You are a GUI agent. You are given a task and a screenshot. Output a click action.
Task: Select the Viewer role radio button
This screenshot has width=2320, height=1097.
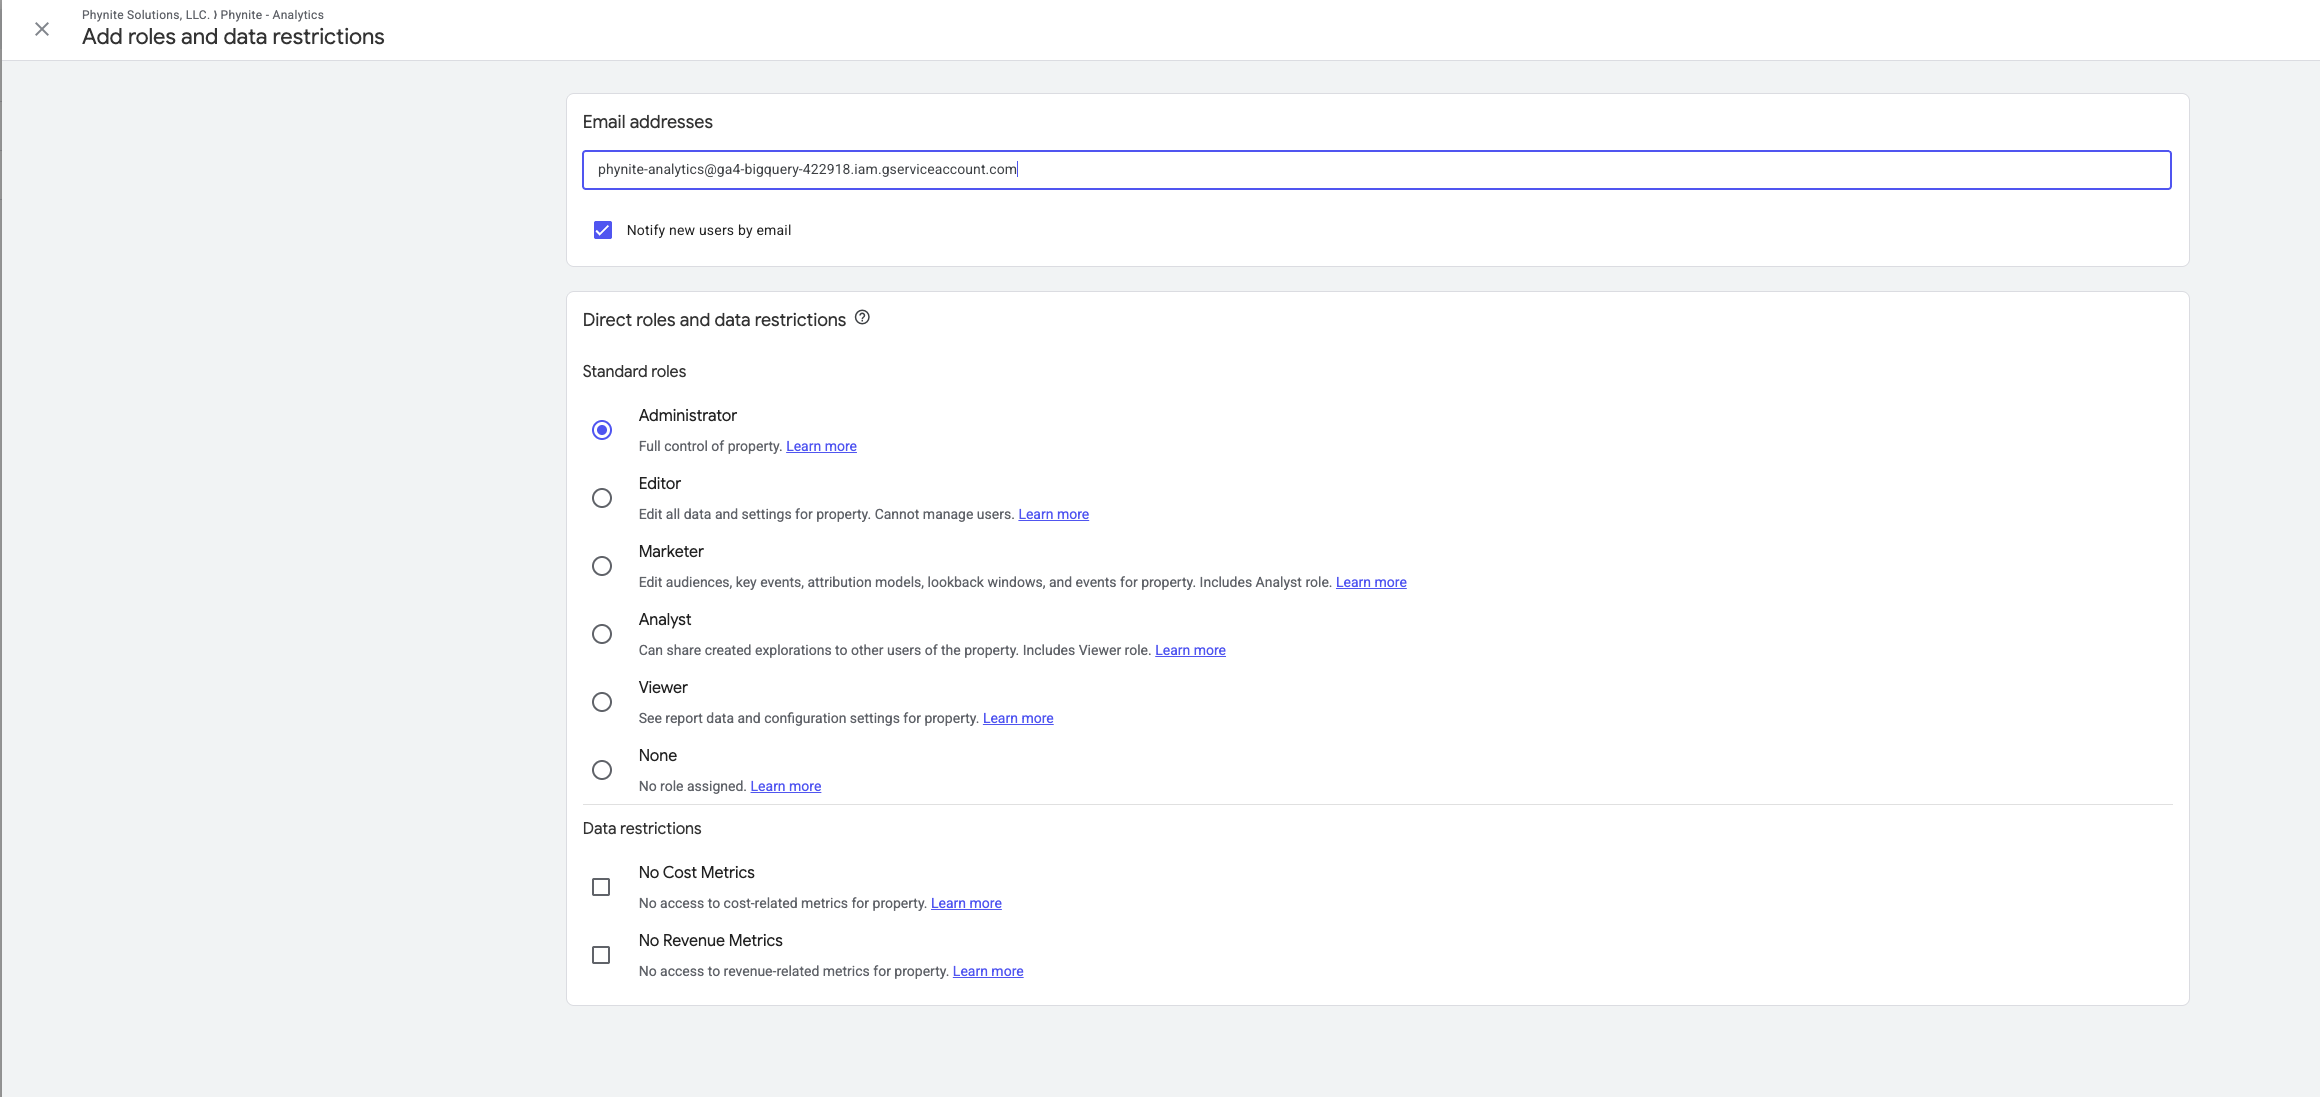[x=602, y=702]
